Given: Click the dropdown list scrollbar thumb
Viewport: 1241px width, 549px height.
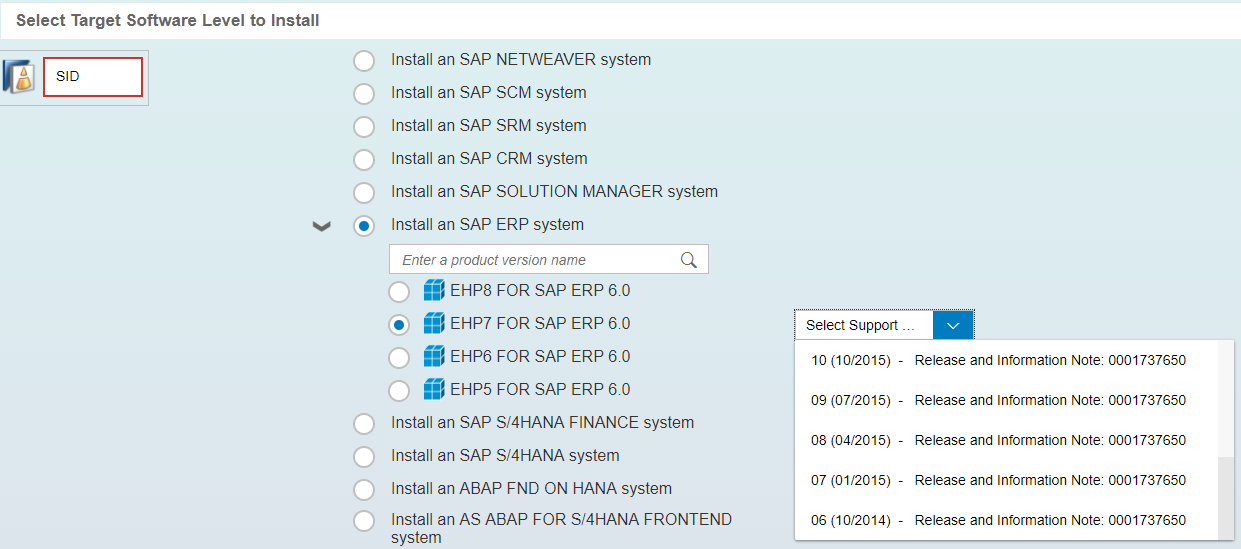Looking at the screenshot, I should 1226,497.
